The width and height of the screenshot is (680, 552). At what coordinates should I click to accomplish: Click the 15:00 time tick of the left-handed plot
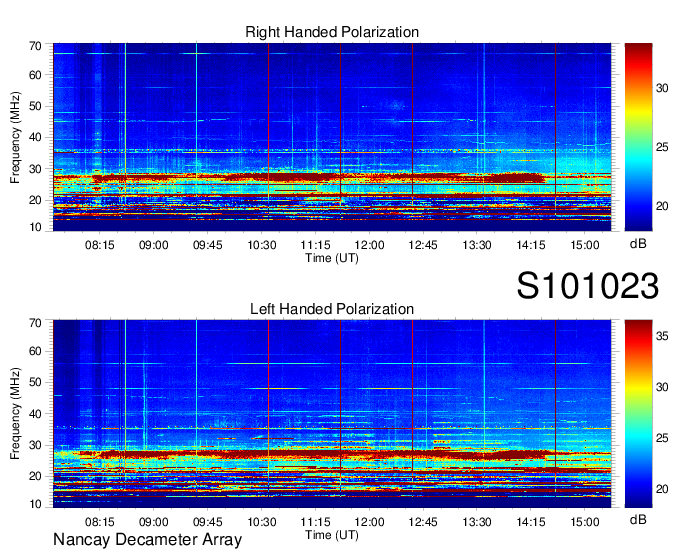tap(585, 522)
